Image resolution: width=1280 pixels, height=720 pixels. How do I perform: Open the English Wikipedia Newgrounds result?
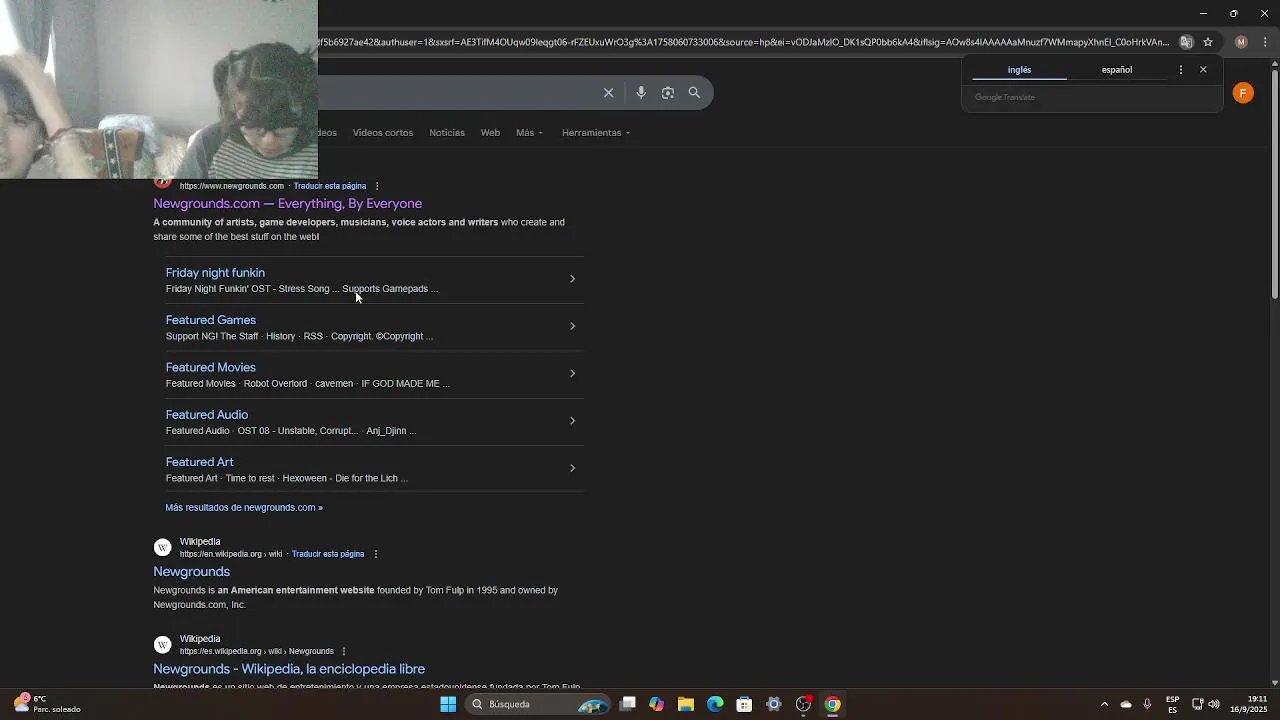[191, 572]
